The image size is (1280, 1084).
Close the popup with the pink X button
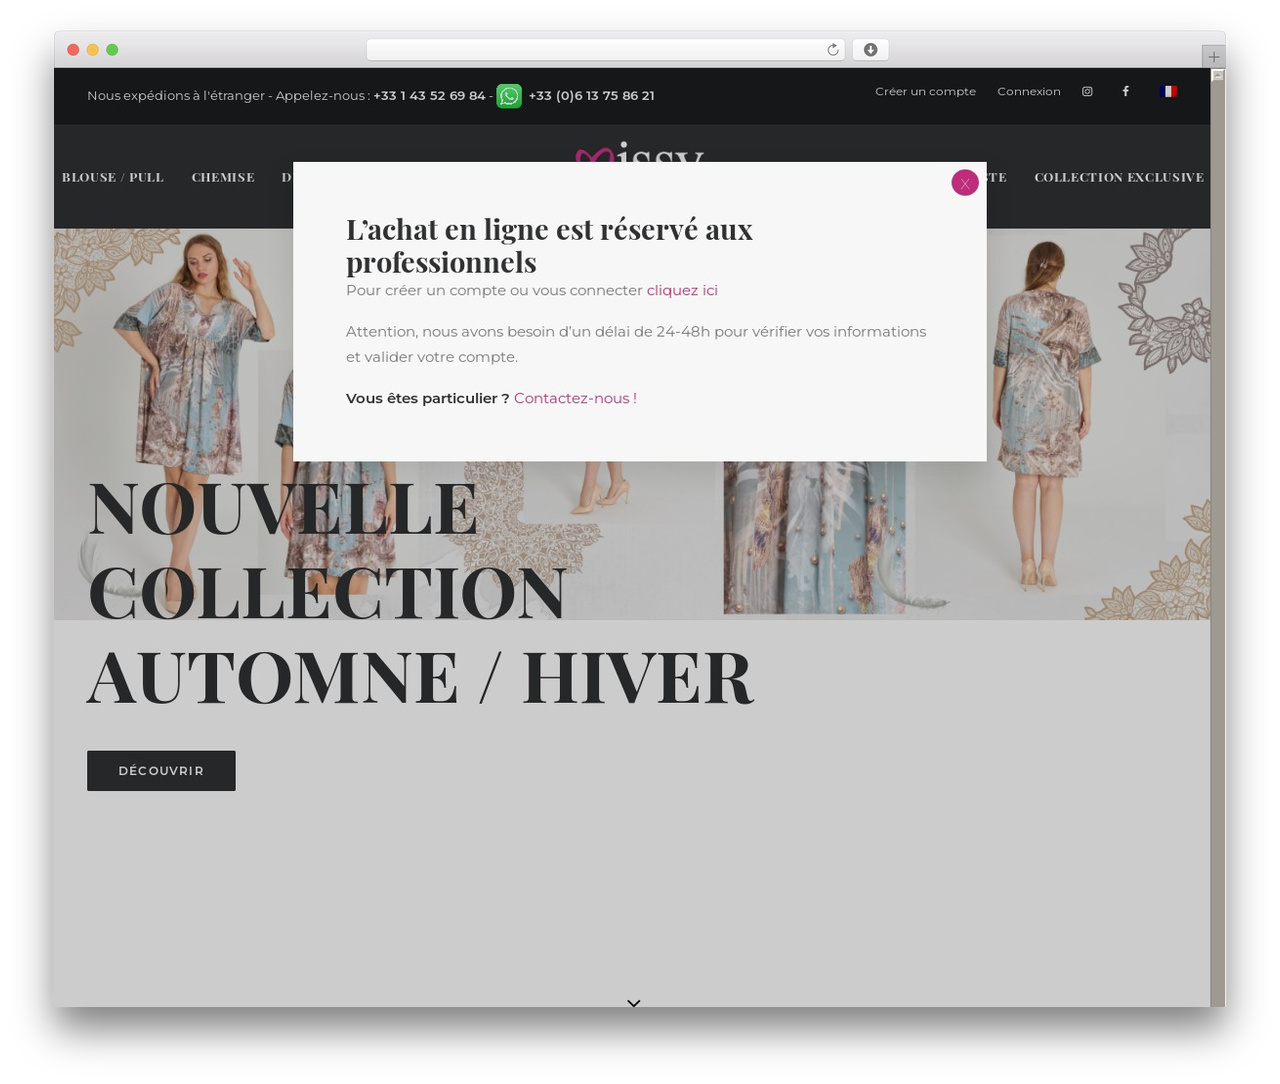click(x=964, y=182)
